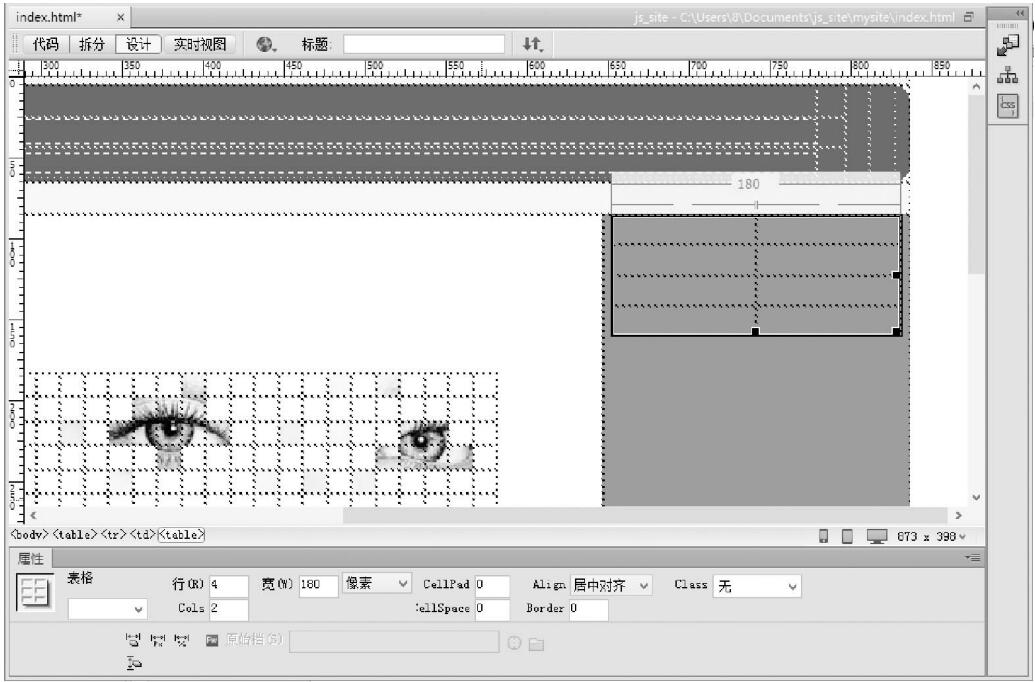The width and height of the screenshot is (1035, 682).
Task: Open the 像素 width unit dropdown
Action: (x=377, y=584)
